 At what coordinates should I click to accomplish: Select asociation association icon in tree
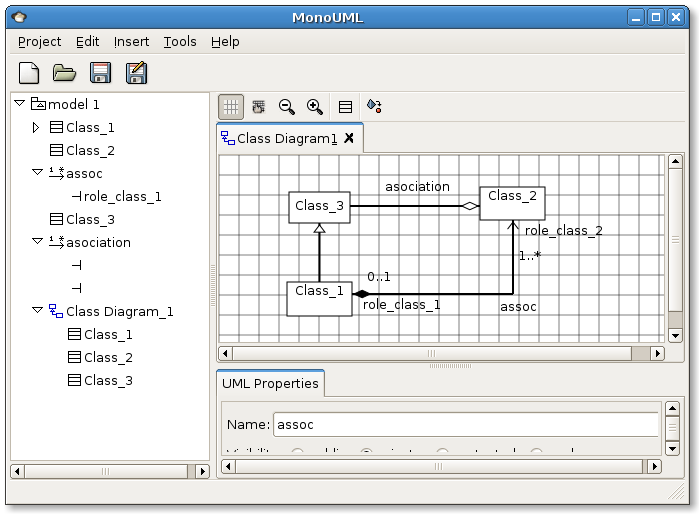57,242
